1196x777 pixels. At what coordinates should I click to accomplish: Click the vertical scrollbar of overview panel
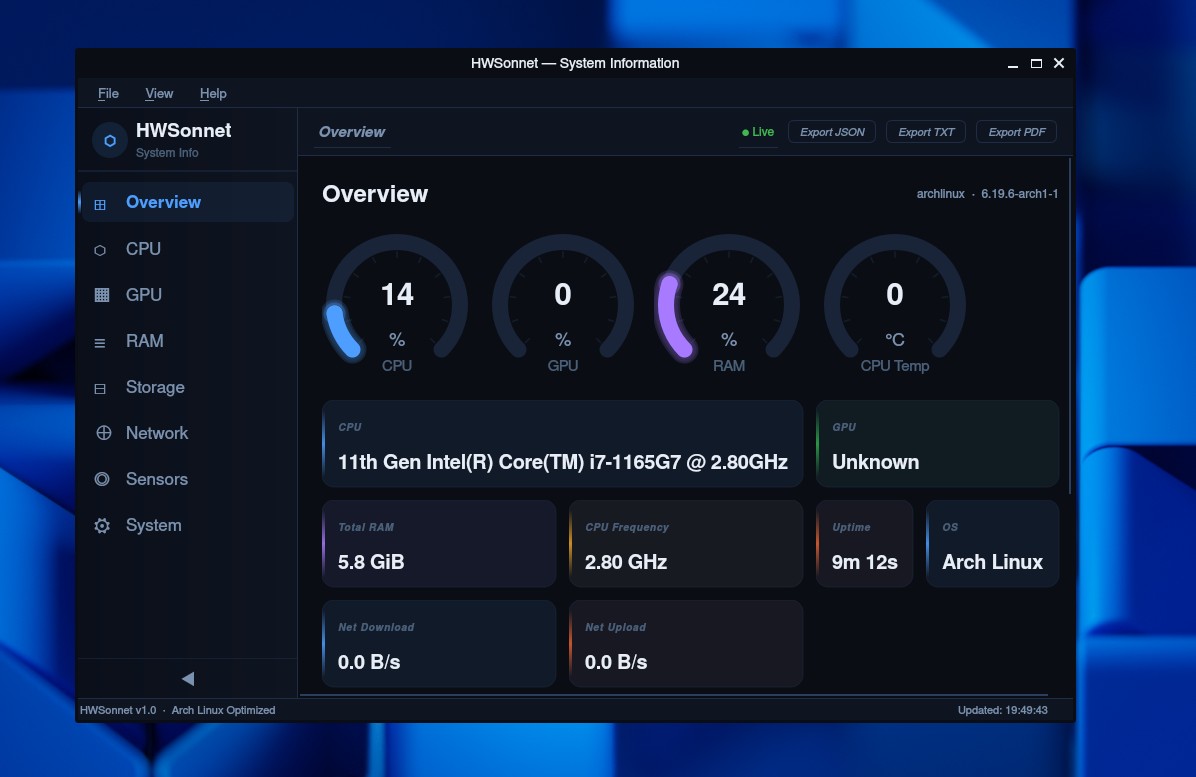pyautogui.click(x=1070, y=326)
